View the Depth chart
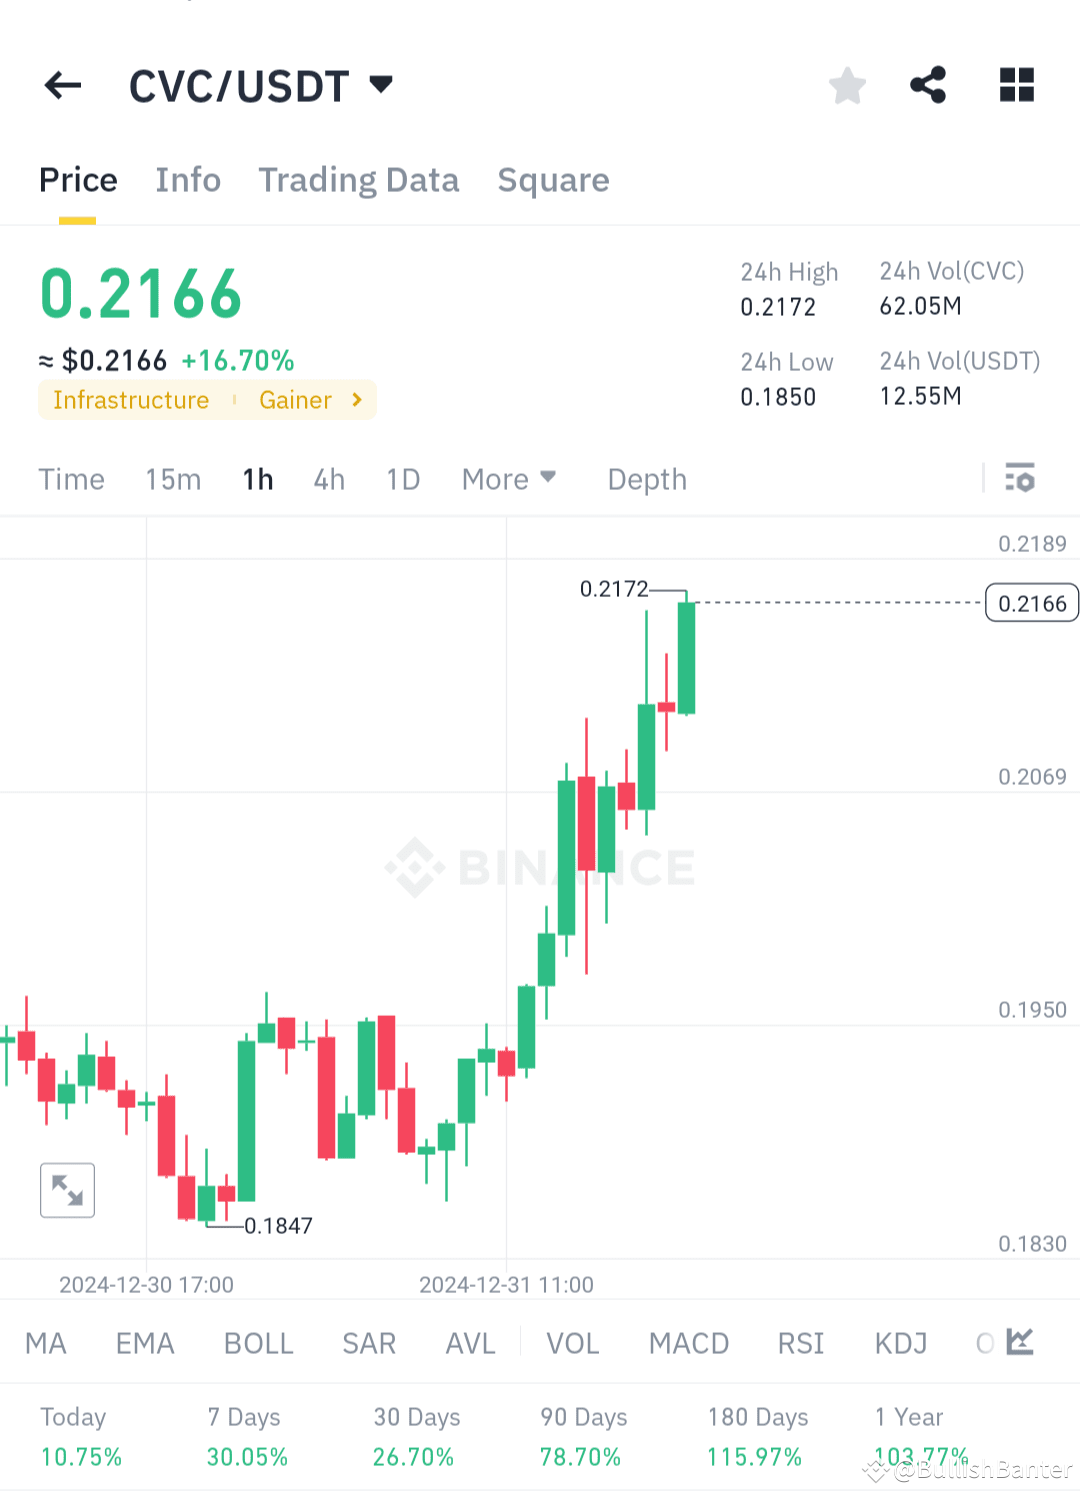Viewport: 1080px width, 1492px height. (x=646, y=479)
